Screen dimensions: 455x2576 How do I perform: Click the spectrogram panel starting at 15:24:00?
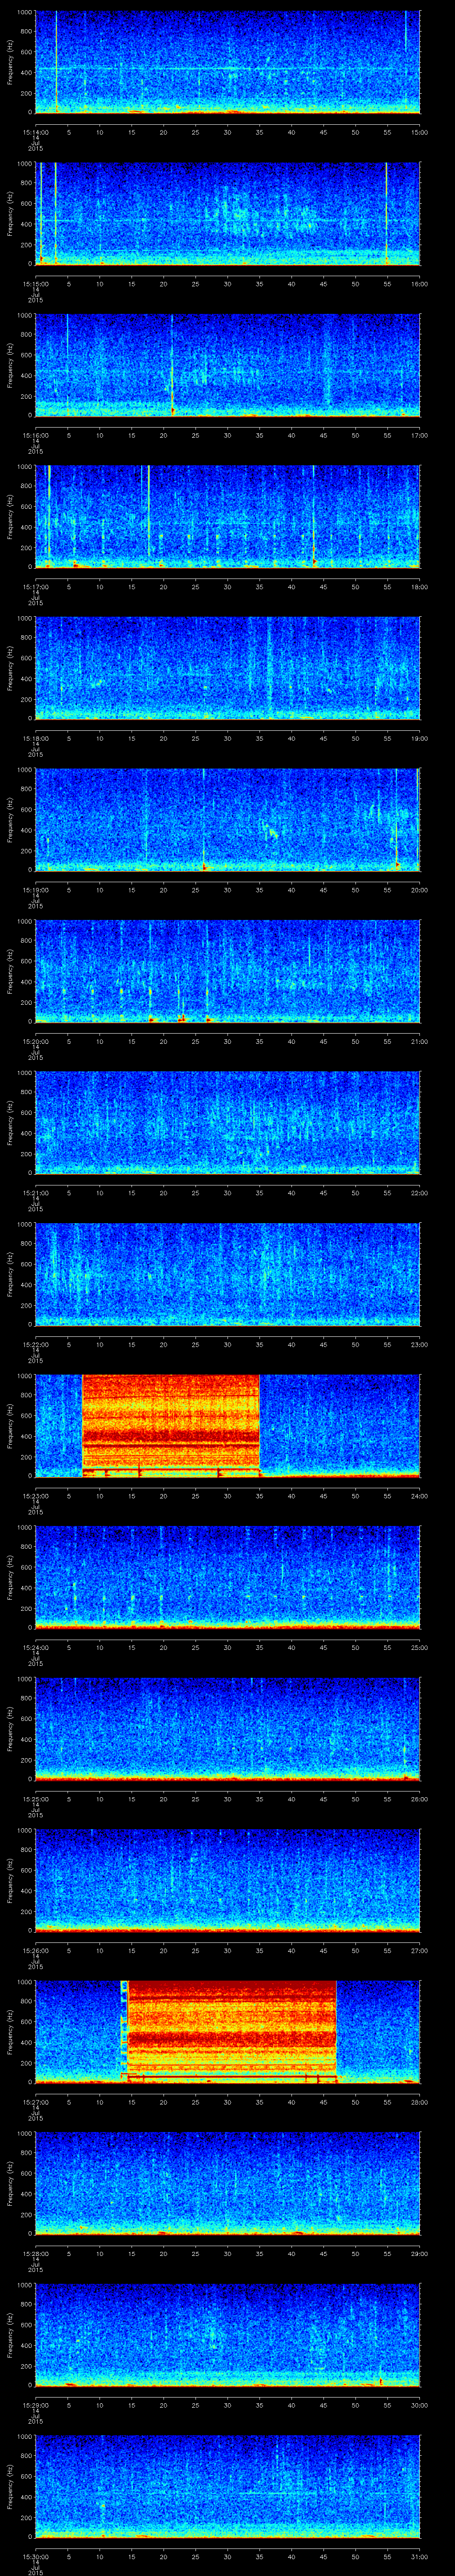coord(228,1577)
